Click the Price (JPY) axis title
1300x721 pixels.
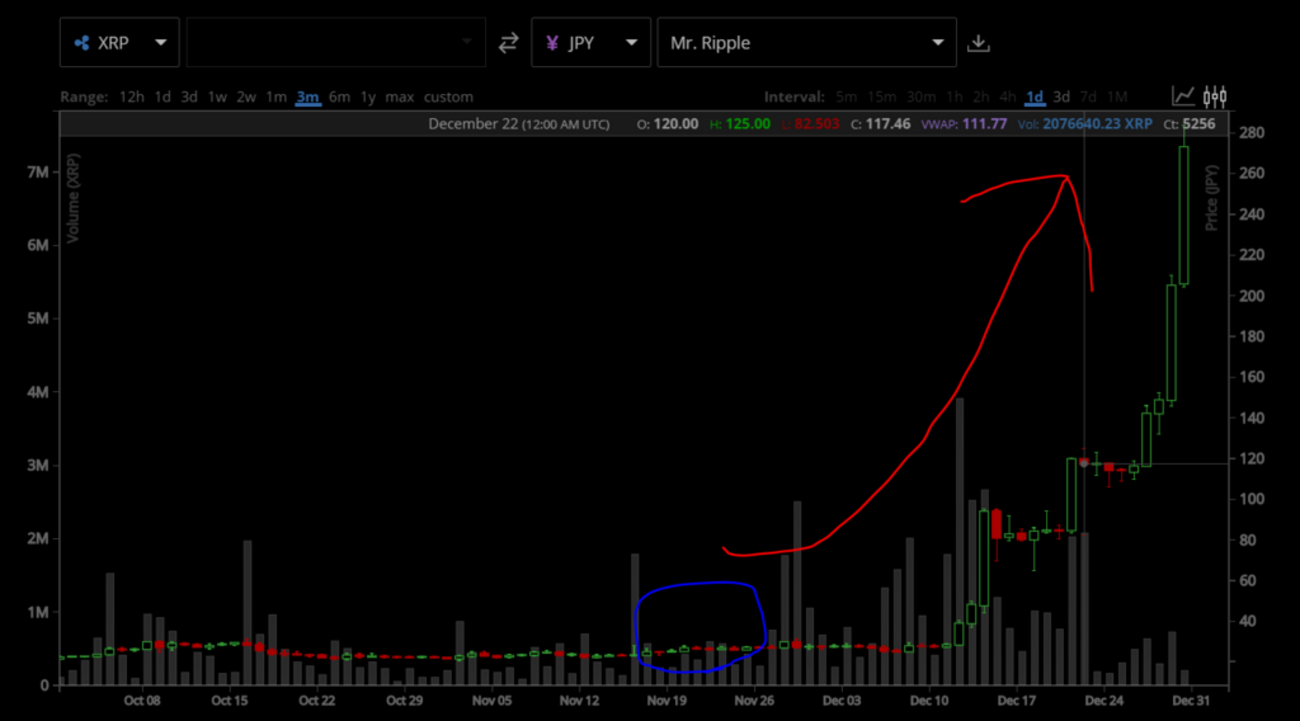click(1212, 198)
